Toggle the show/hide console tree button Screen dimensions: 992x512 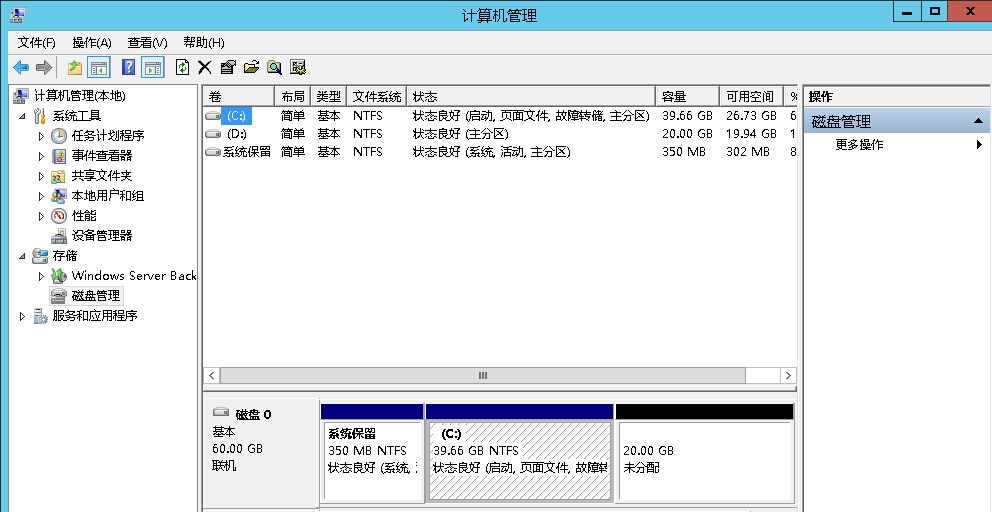click(x=99, y=67)
